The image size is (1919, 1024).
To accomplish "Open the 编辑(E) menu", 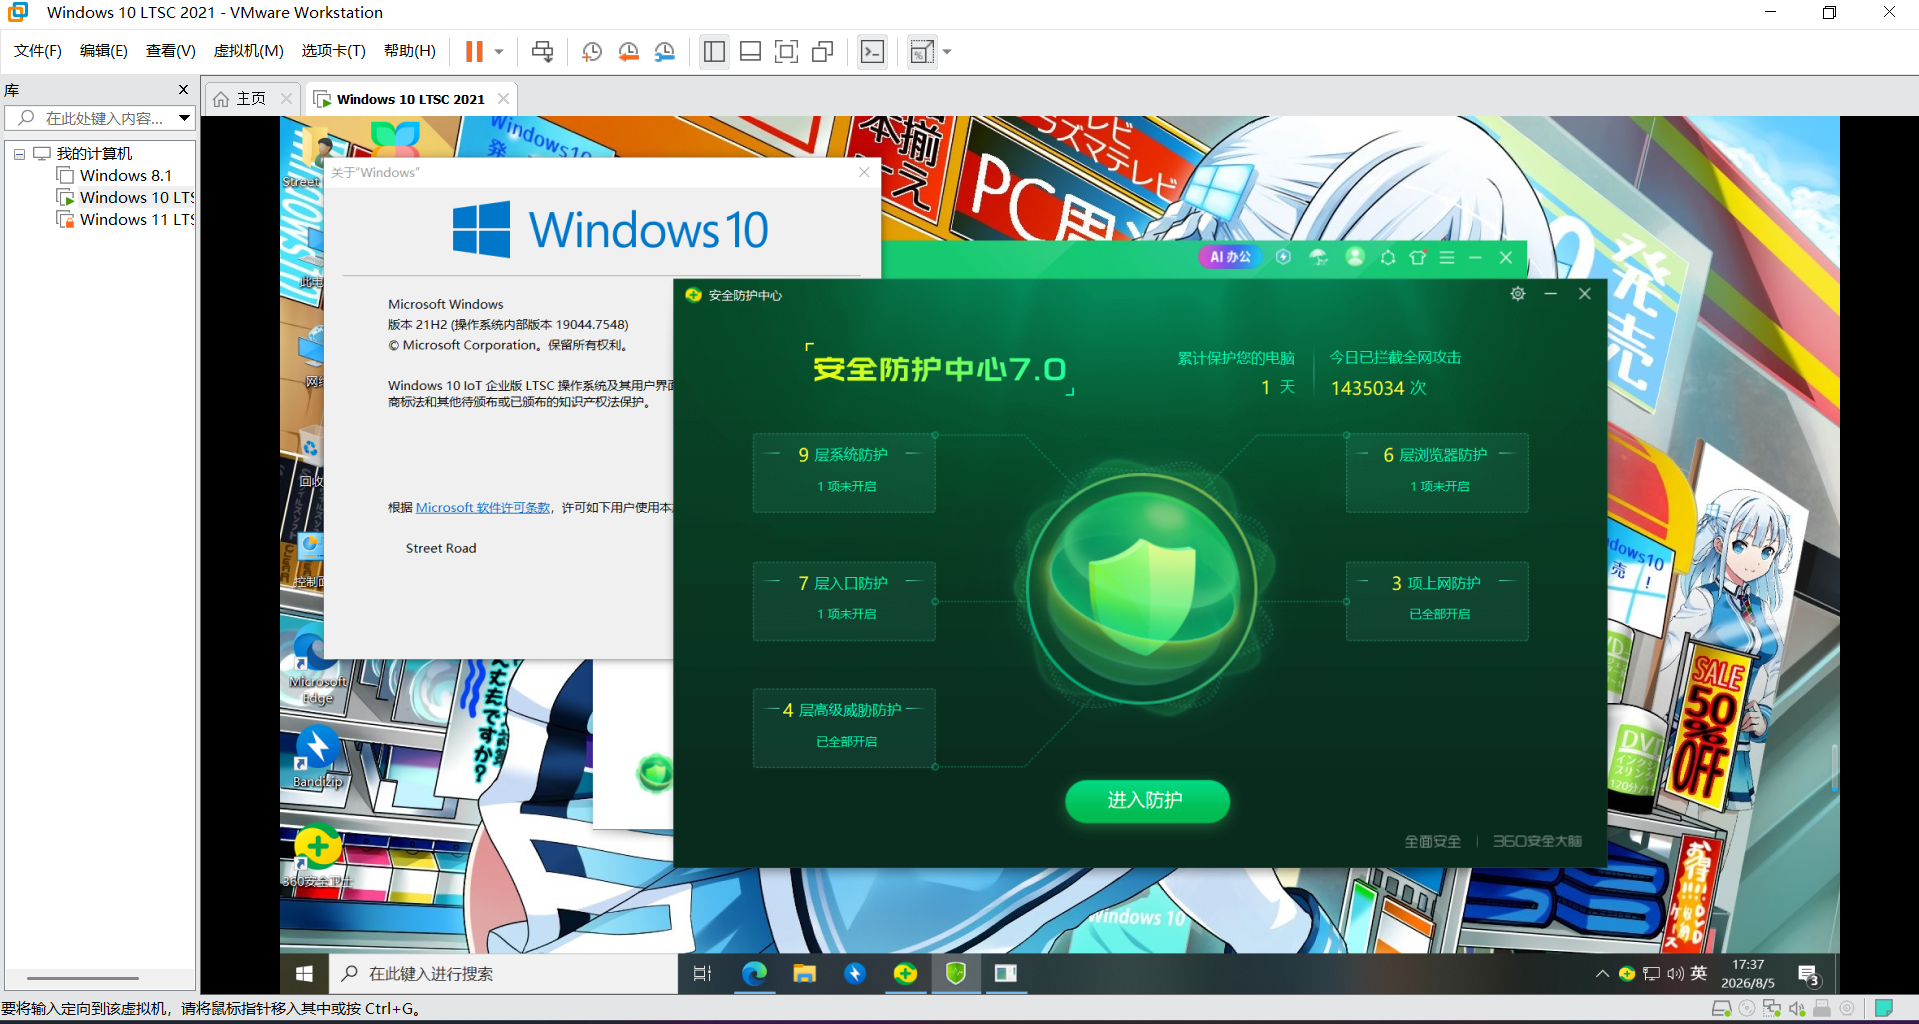I will click(104, 51).
